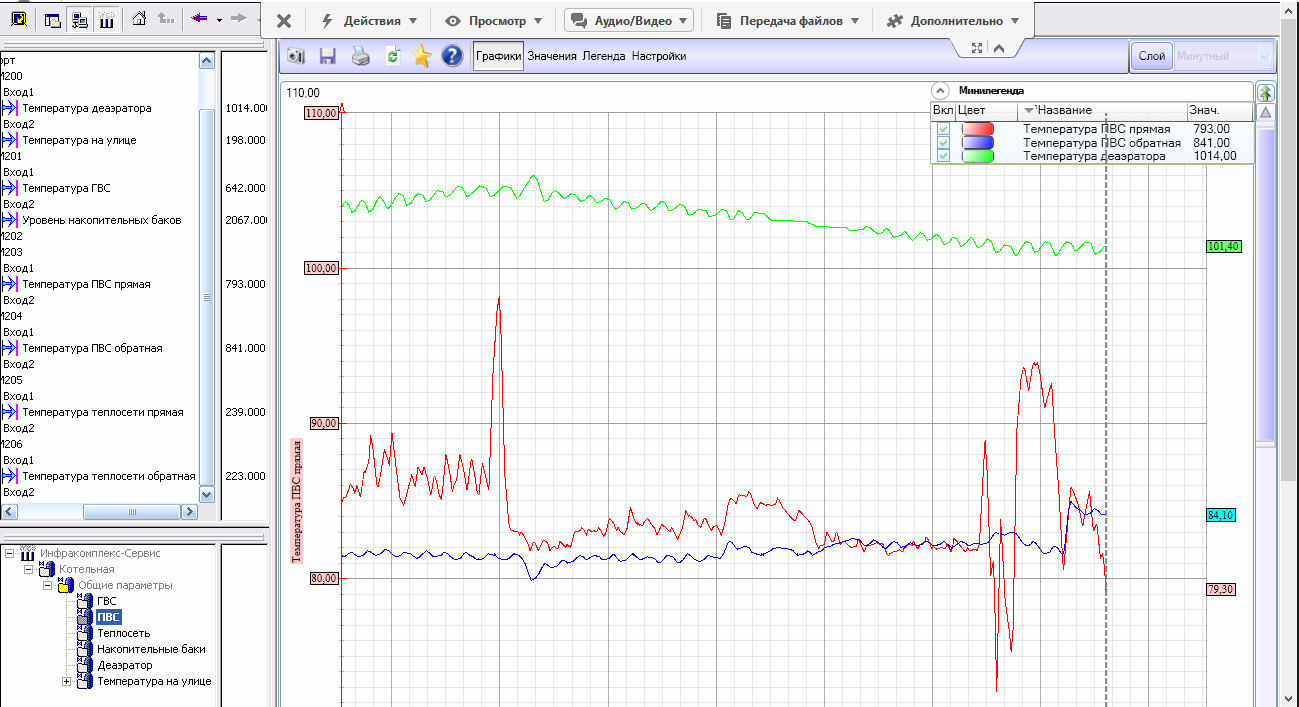
Task: Refresh chart data with the green arrows icon
Action: [x=392, y=57]
